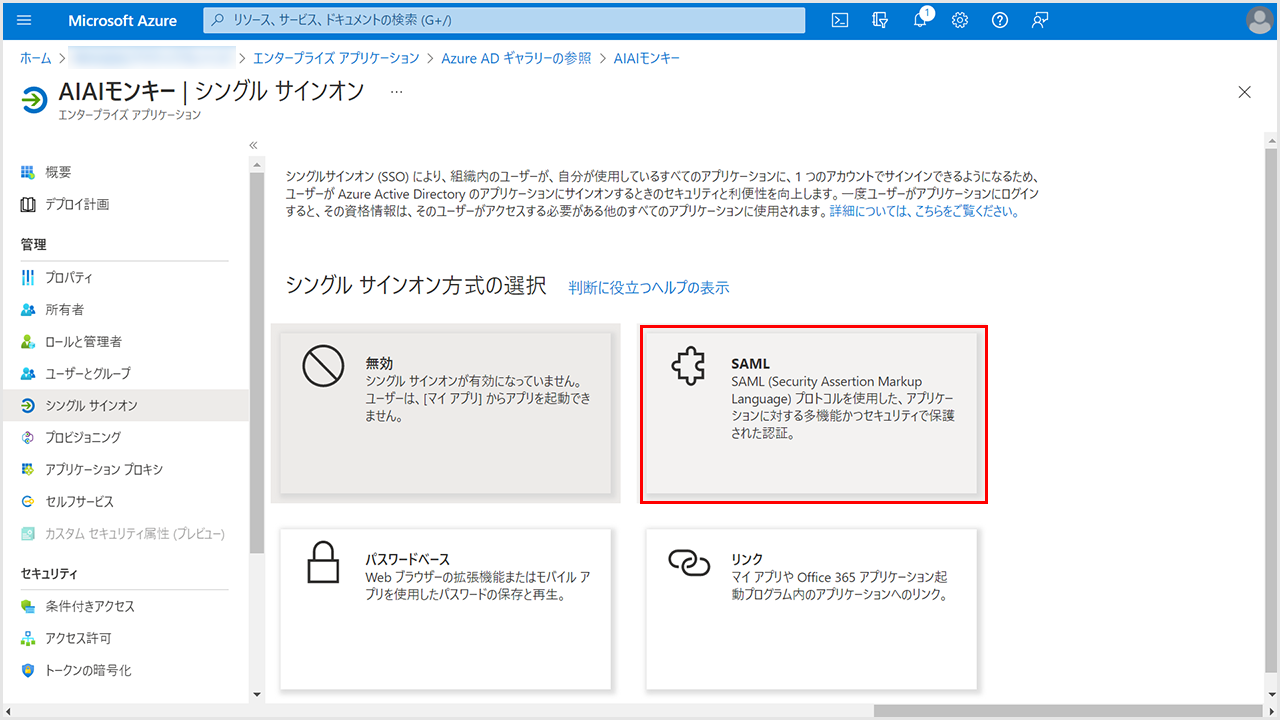
Task: Open directory and subscription filter icon
Action: (x=880, y=20)
